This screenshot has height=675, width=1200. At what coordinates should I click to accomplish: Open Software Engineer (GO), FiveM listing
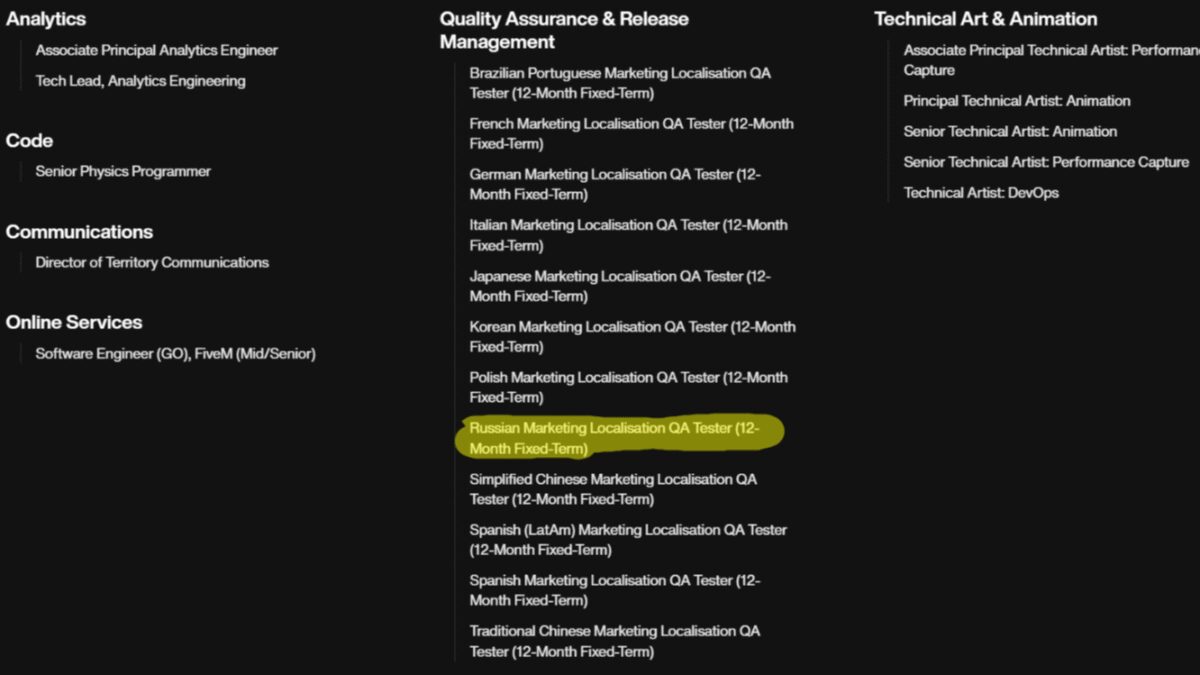pos(175,354)
